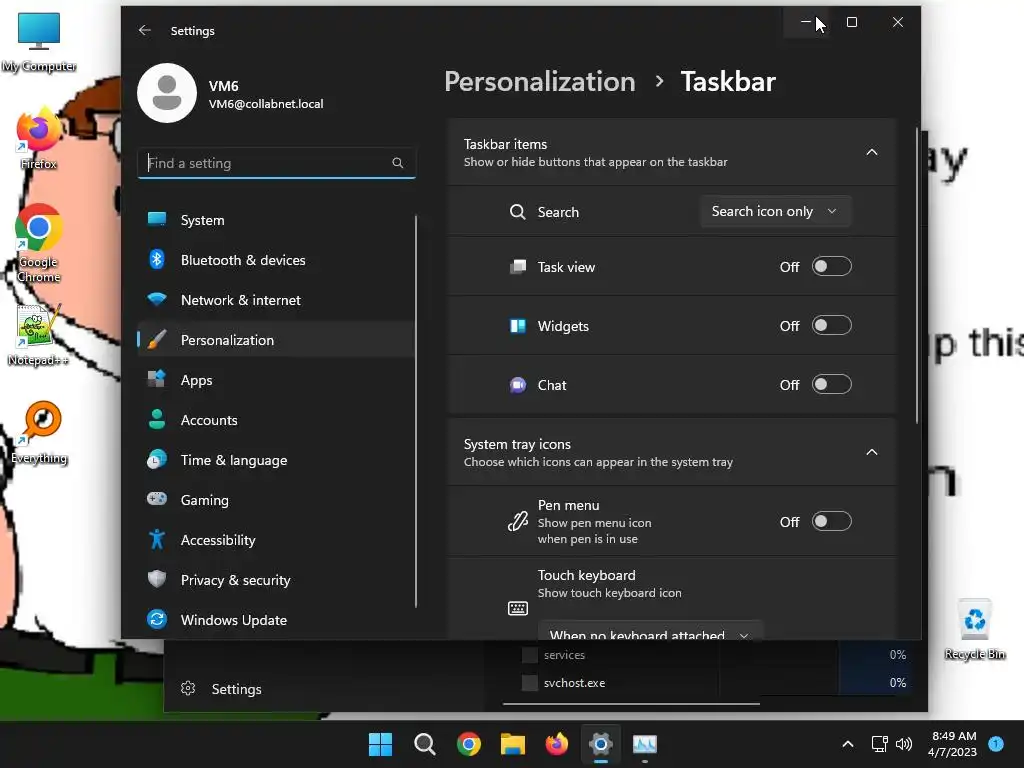Open Time & language settings
The width and height of the screenshot is (1024, 768).
(x=276, y=460)
